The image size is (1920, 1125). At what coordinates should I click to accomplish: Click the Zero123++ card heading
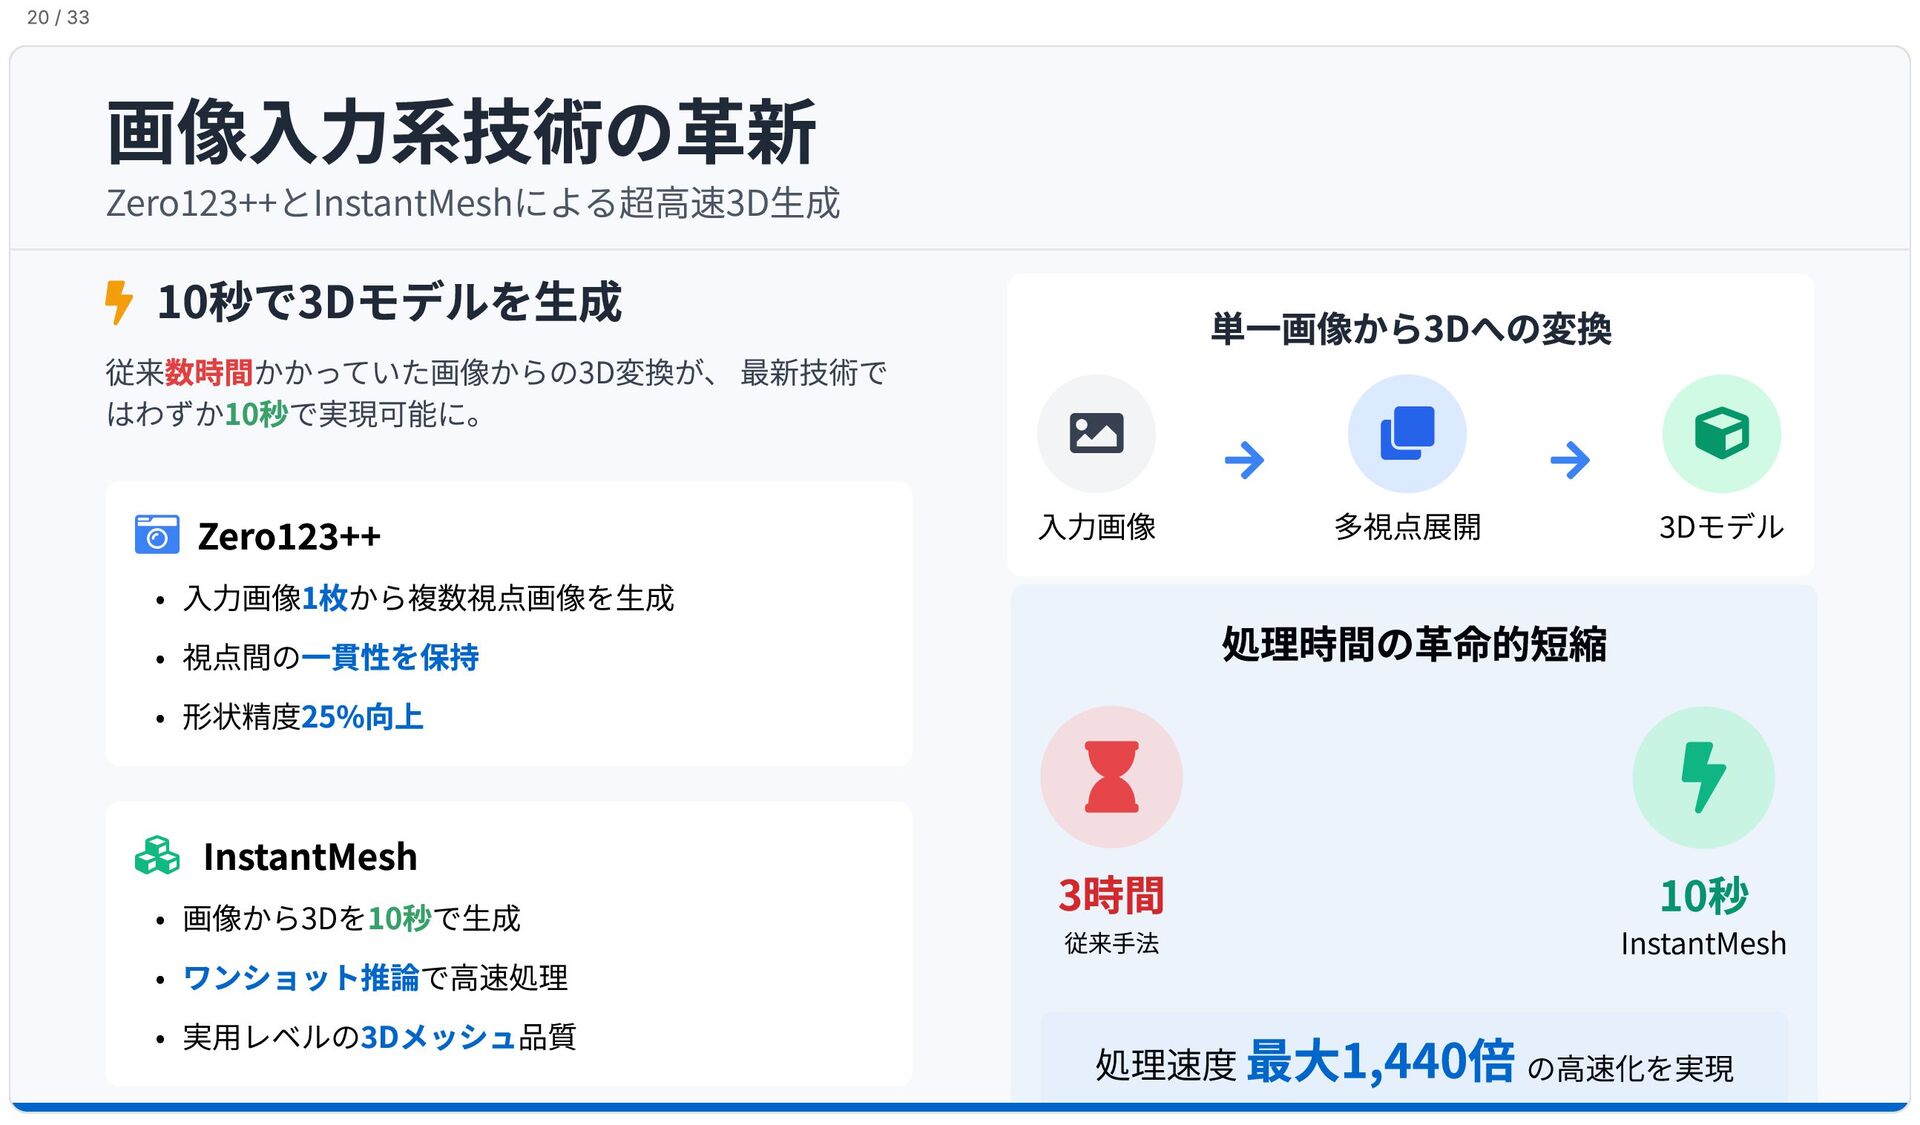pyautogui.click(x=289, y=536)
